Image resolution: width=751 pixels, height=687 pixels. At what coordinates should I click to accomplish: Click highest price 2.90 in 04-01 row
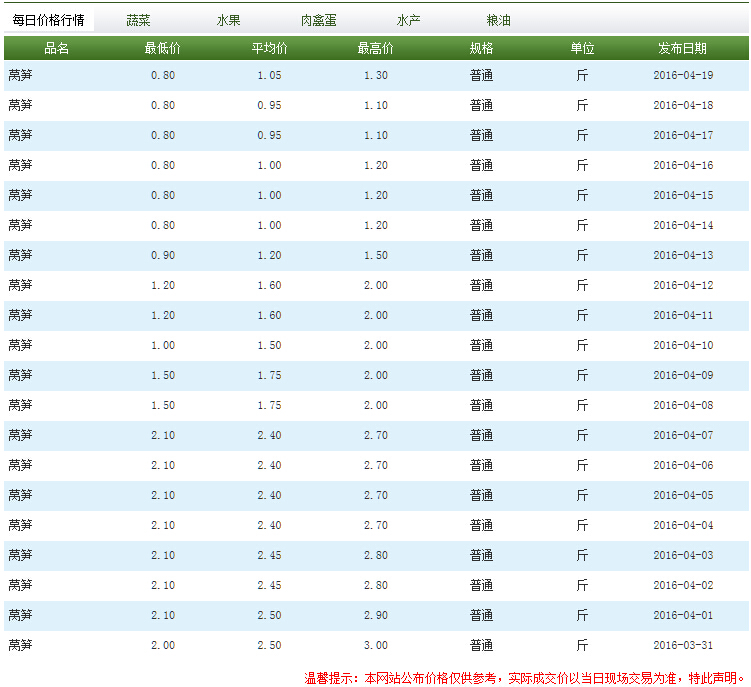[x=376, y=615]
